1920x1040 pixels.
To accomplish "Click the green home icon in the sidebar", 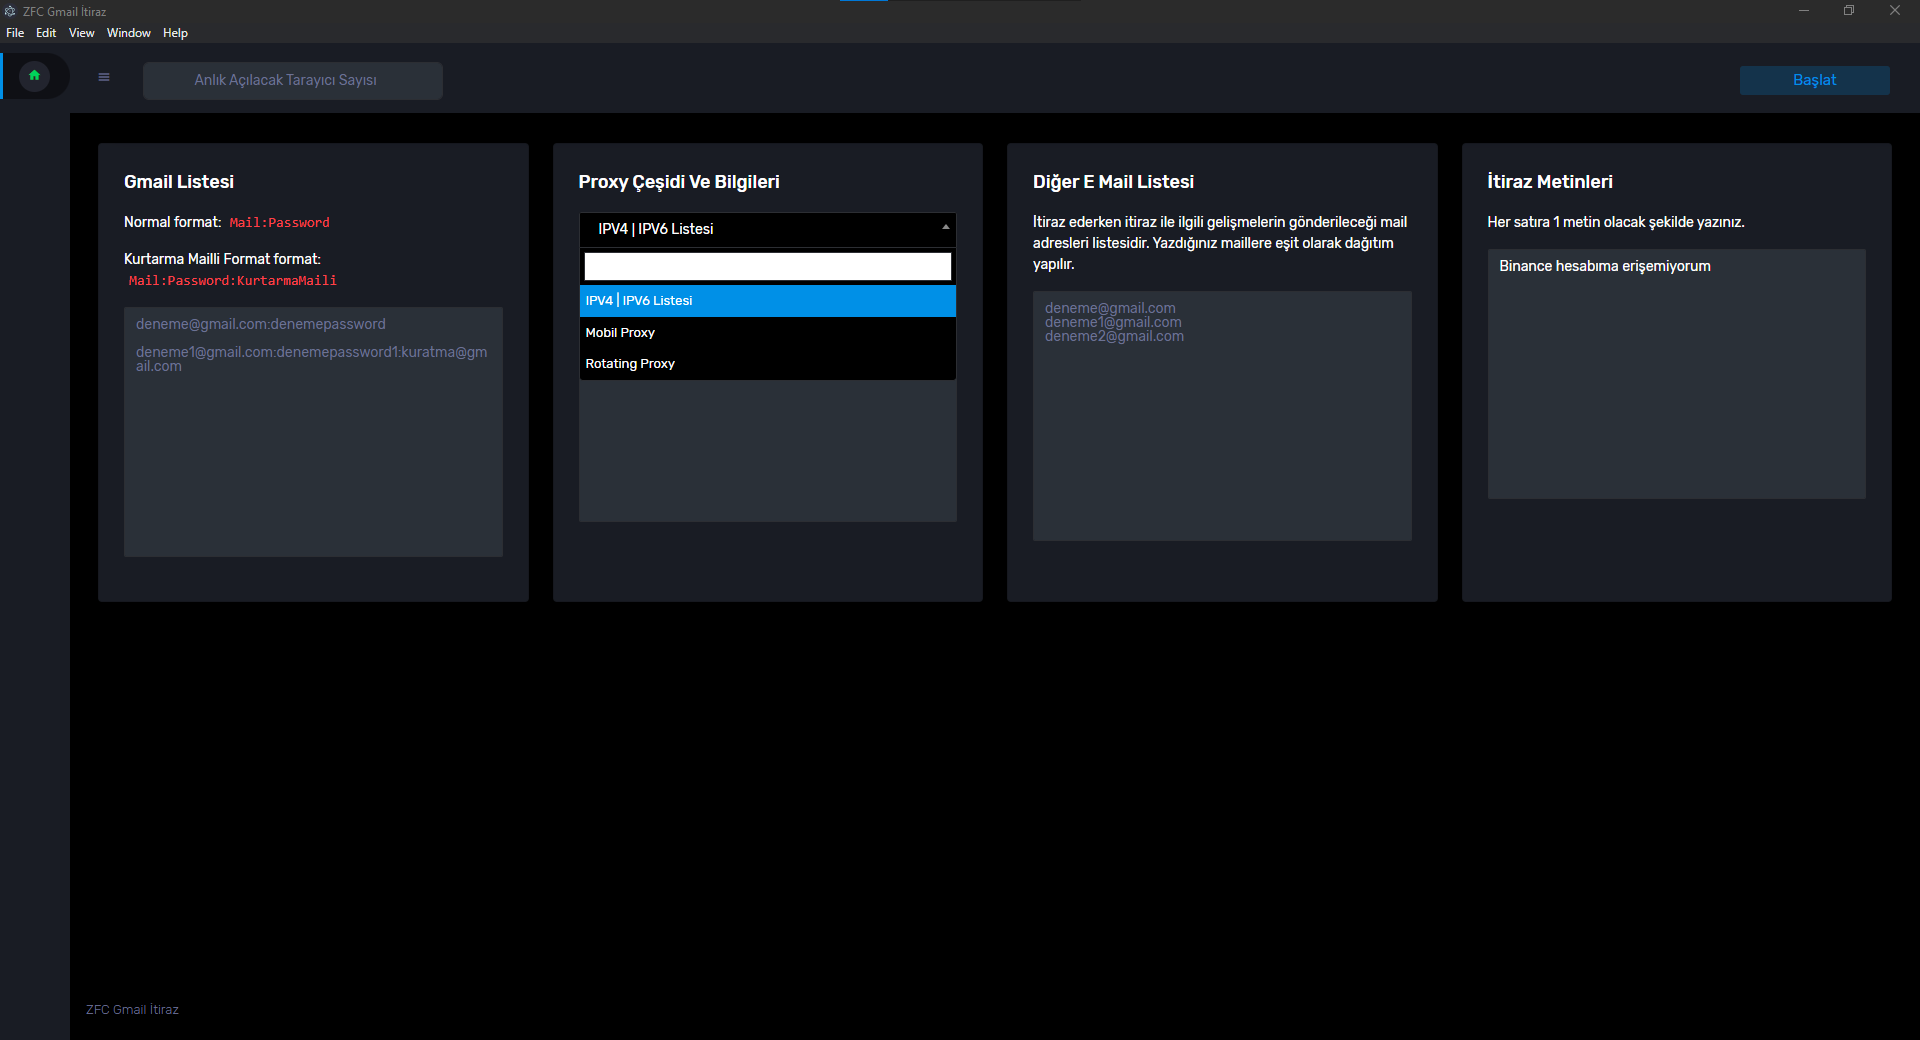I will [x=34, y=76].
